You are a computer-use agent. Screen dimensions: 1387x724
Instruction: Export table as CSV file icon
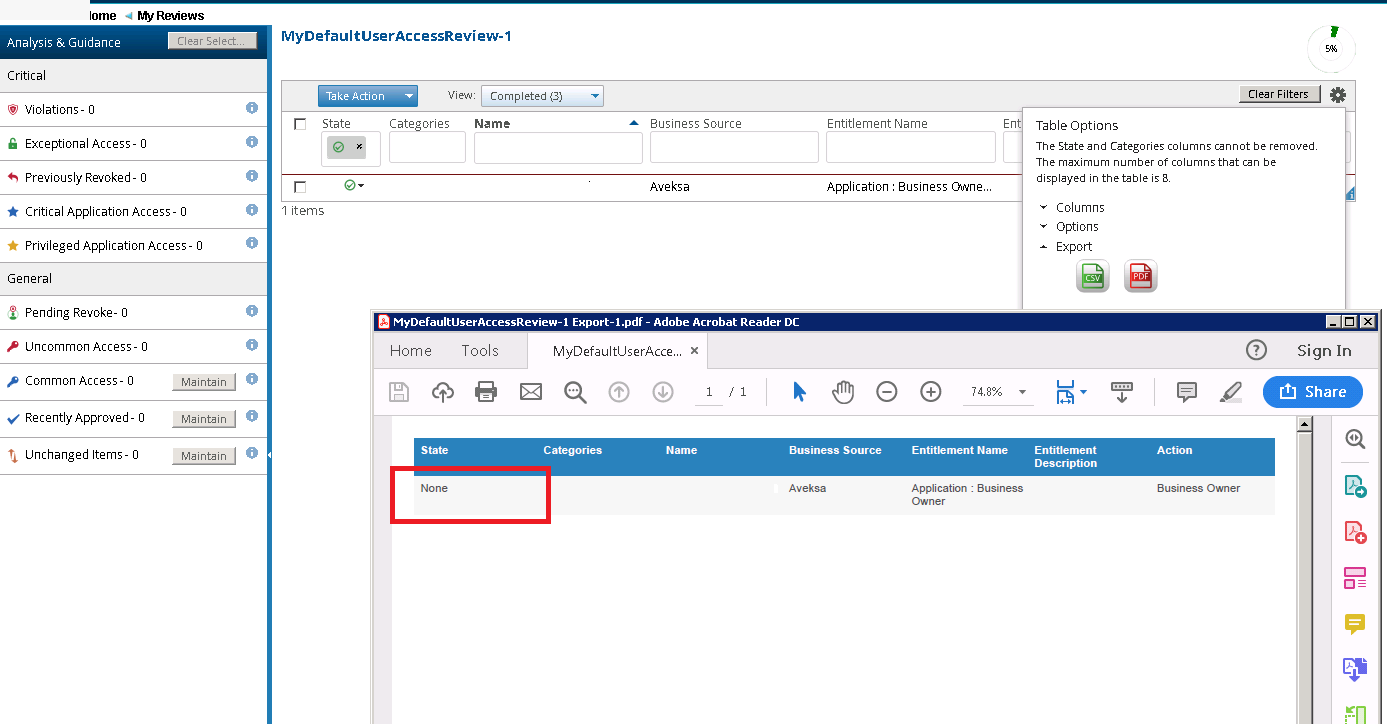[1093, 276]
